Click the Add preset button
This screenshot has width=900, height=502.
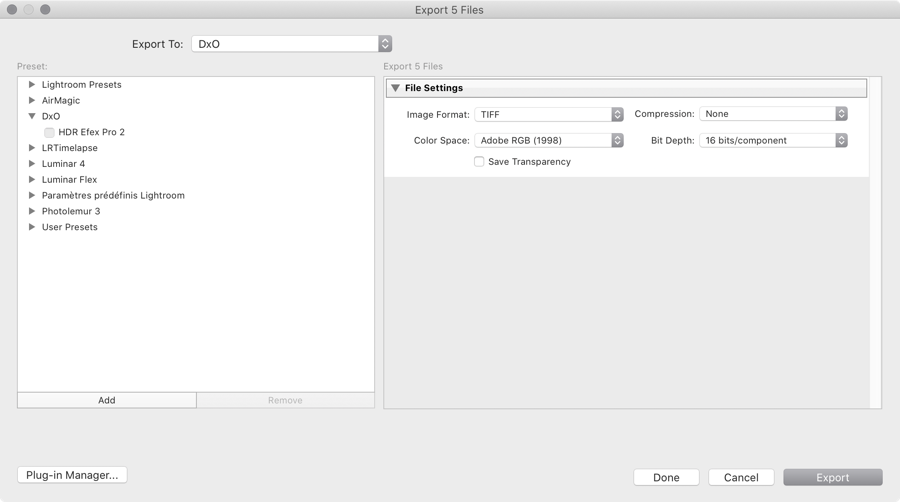107,400
